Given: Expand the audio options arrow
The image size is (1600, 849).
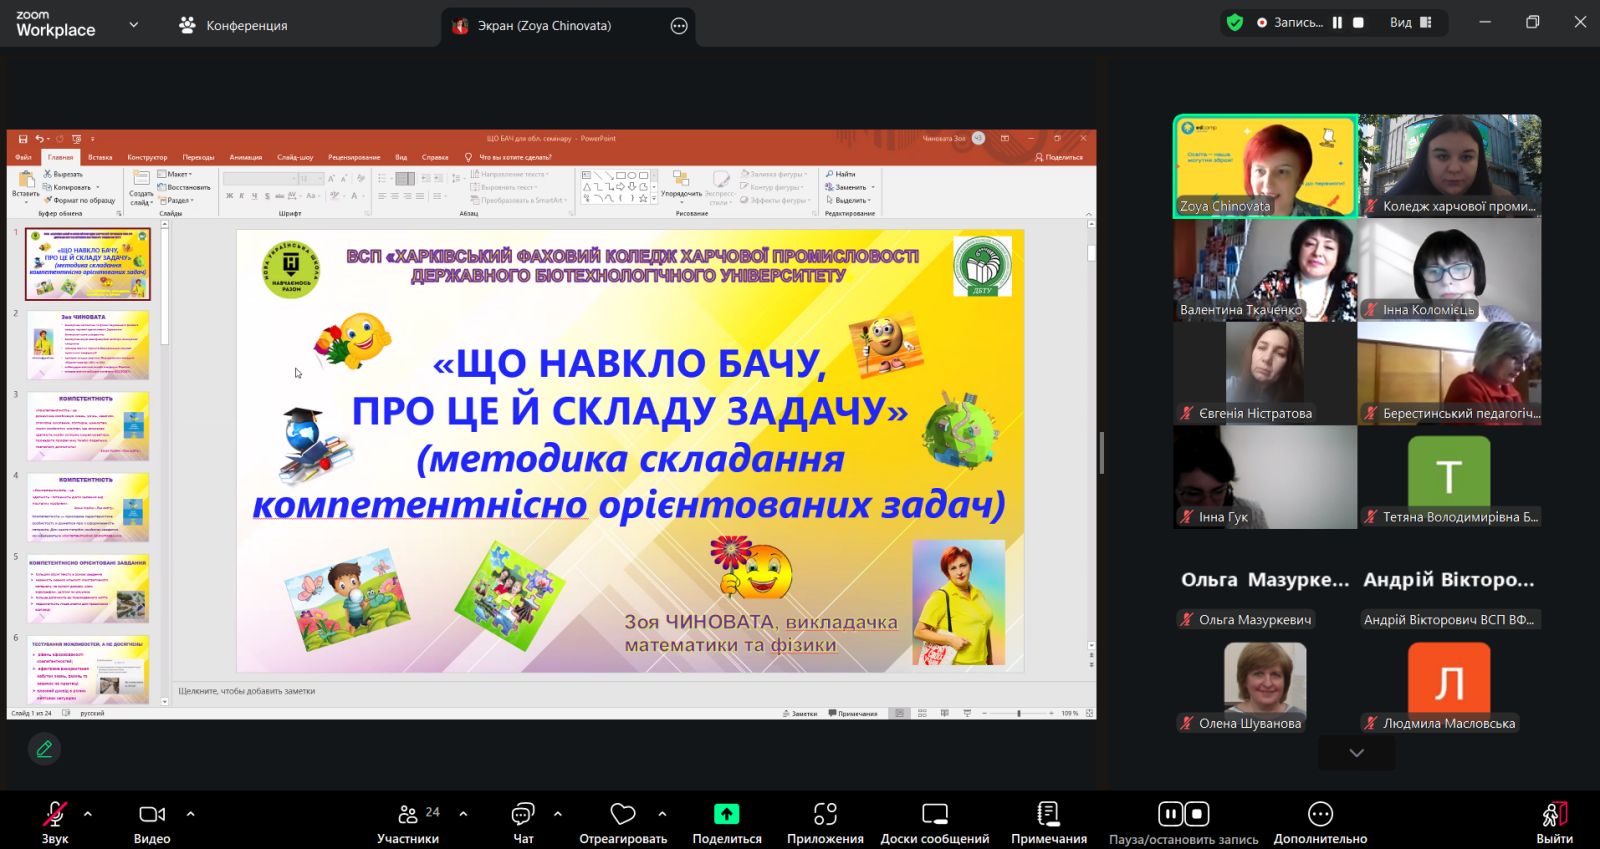Looking at the screenshot, I should coord(88,814).
